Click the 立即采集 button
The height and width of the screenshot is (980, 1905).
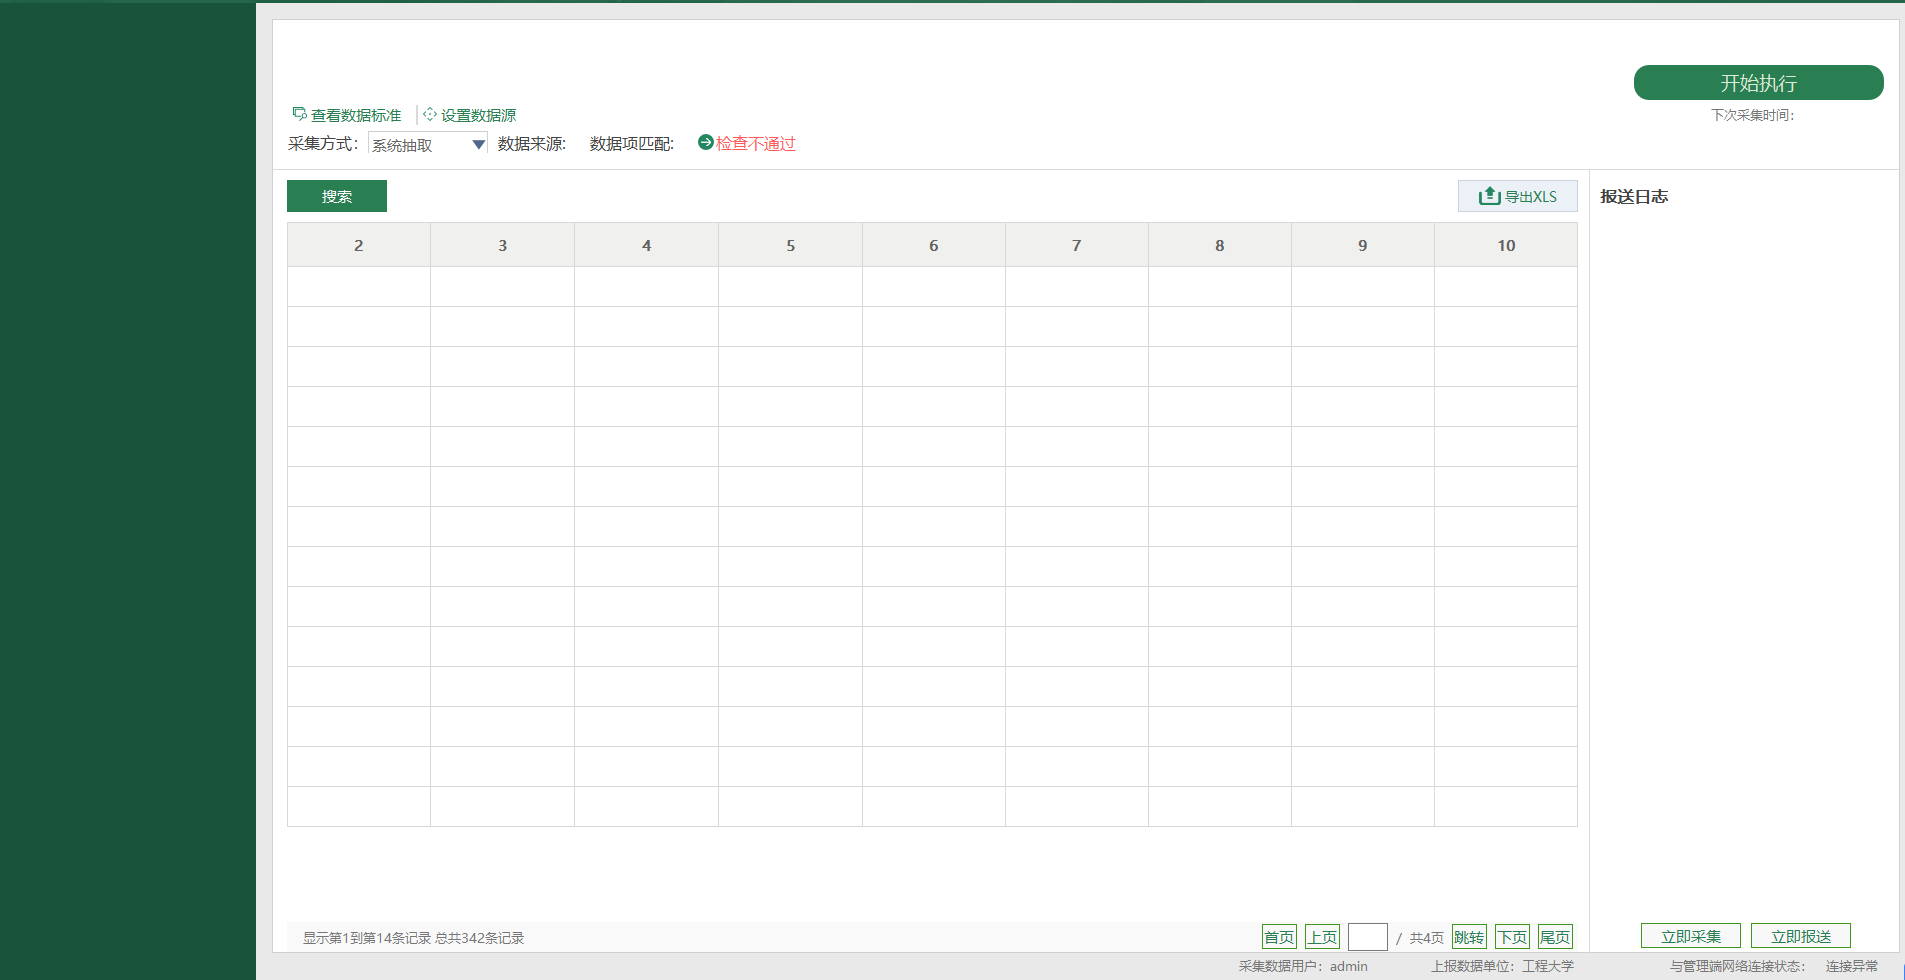click(x=1691, y=936)
